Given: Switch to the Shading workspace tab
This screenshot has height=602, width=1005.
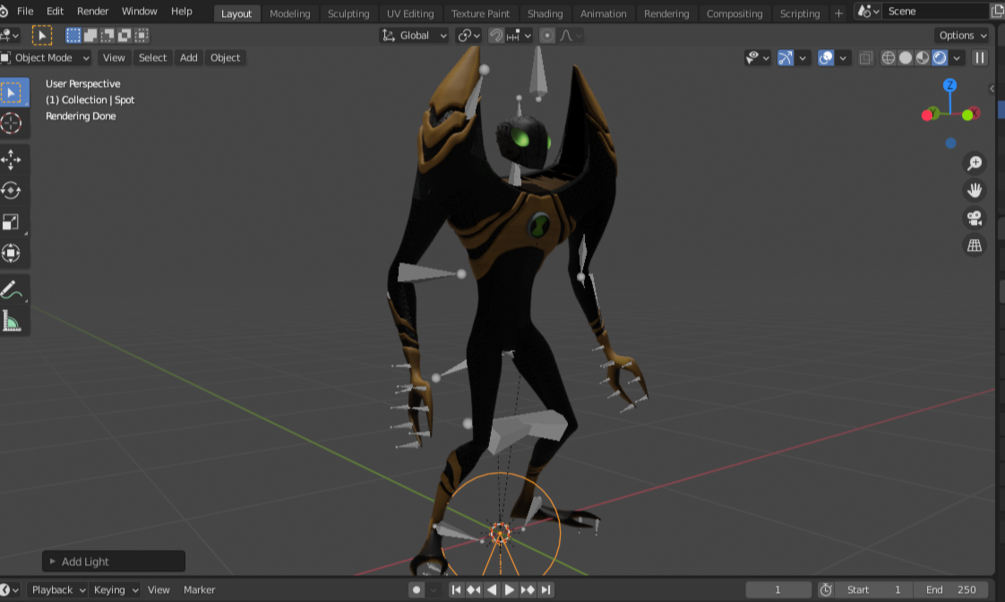Looking at the screenshot, I should click(x=545, y=13).
